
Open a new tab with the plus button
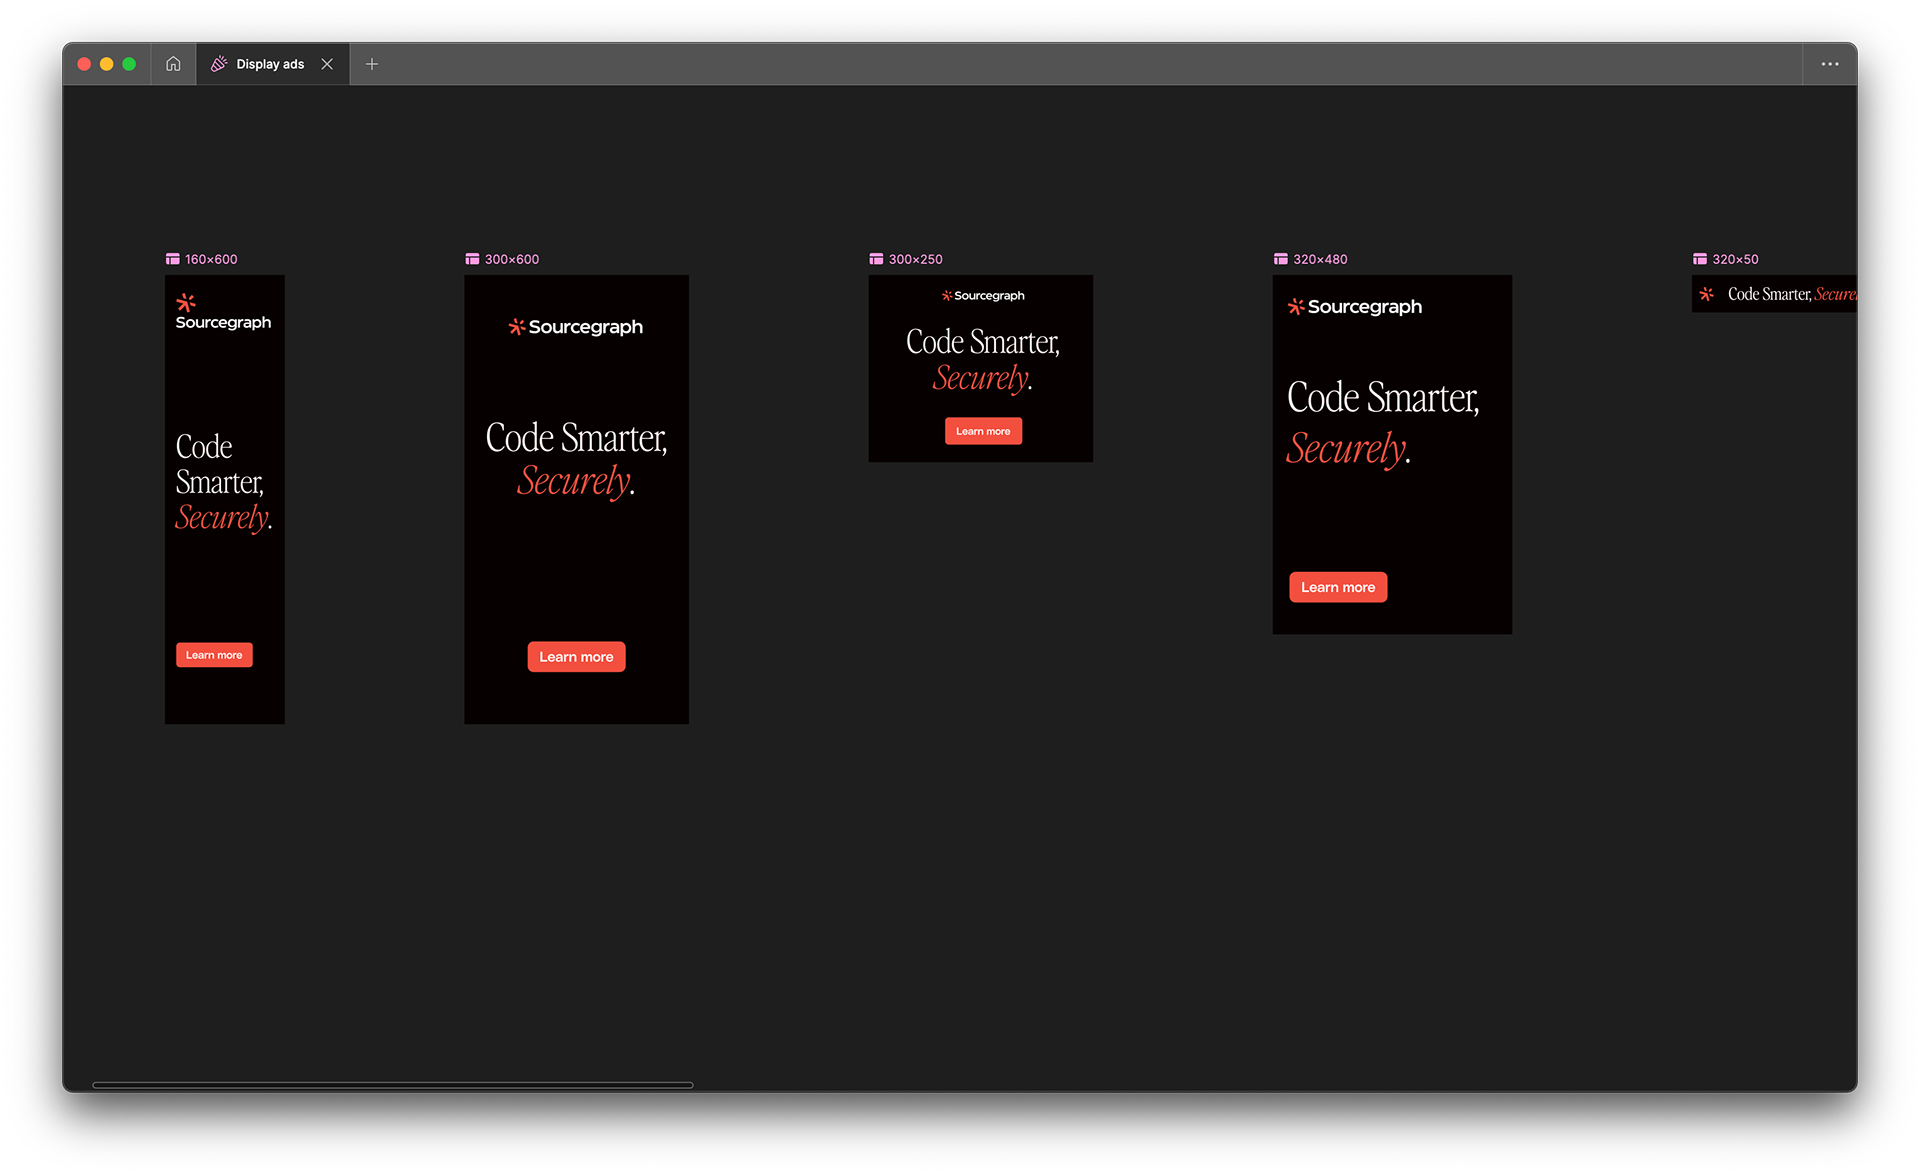point(371,63)
